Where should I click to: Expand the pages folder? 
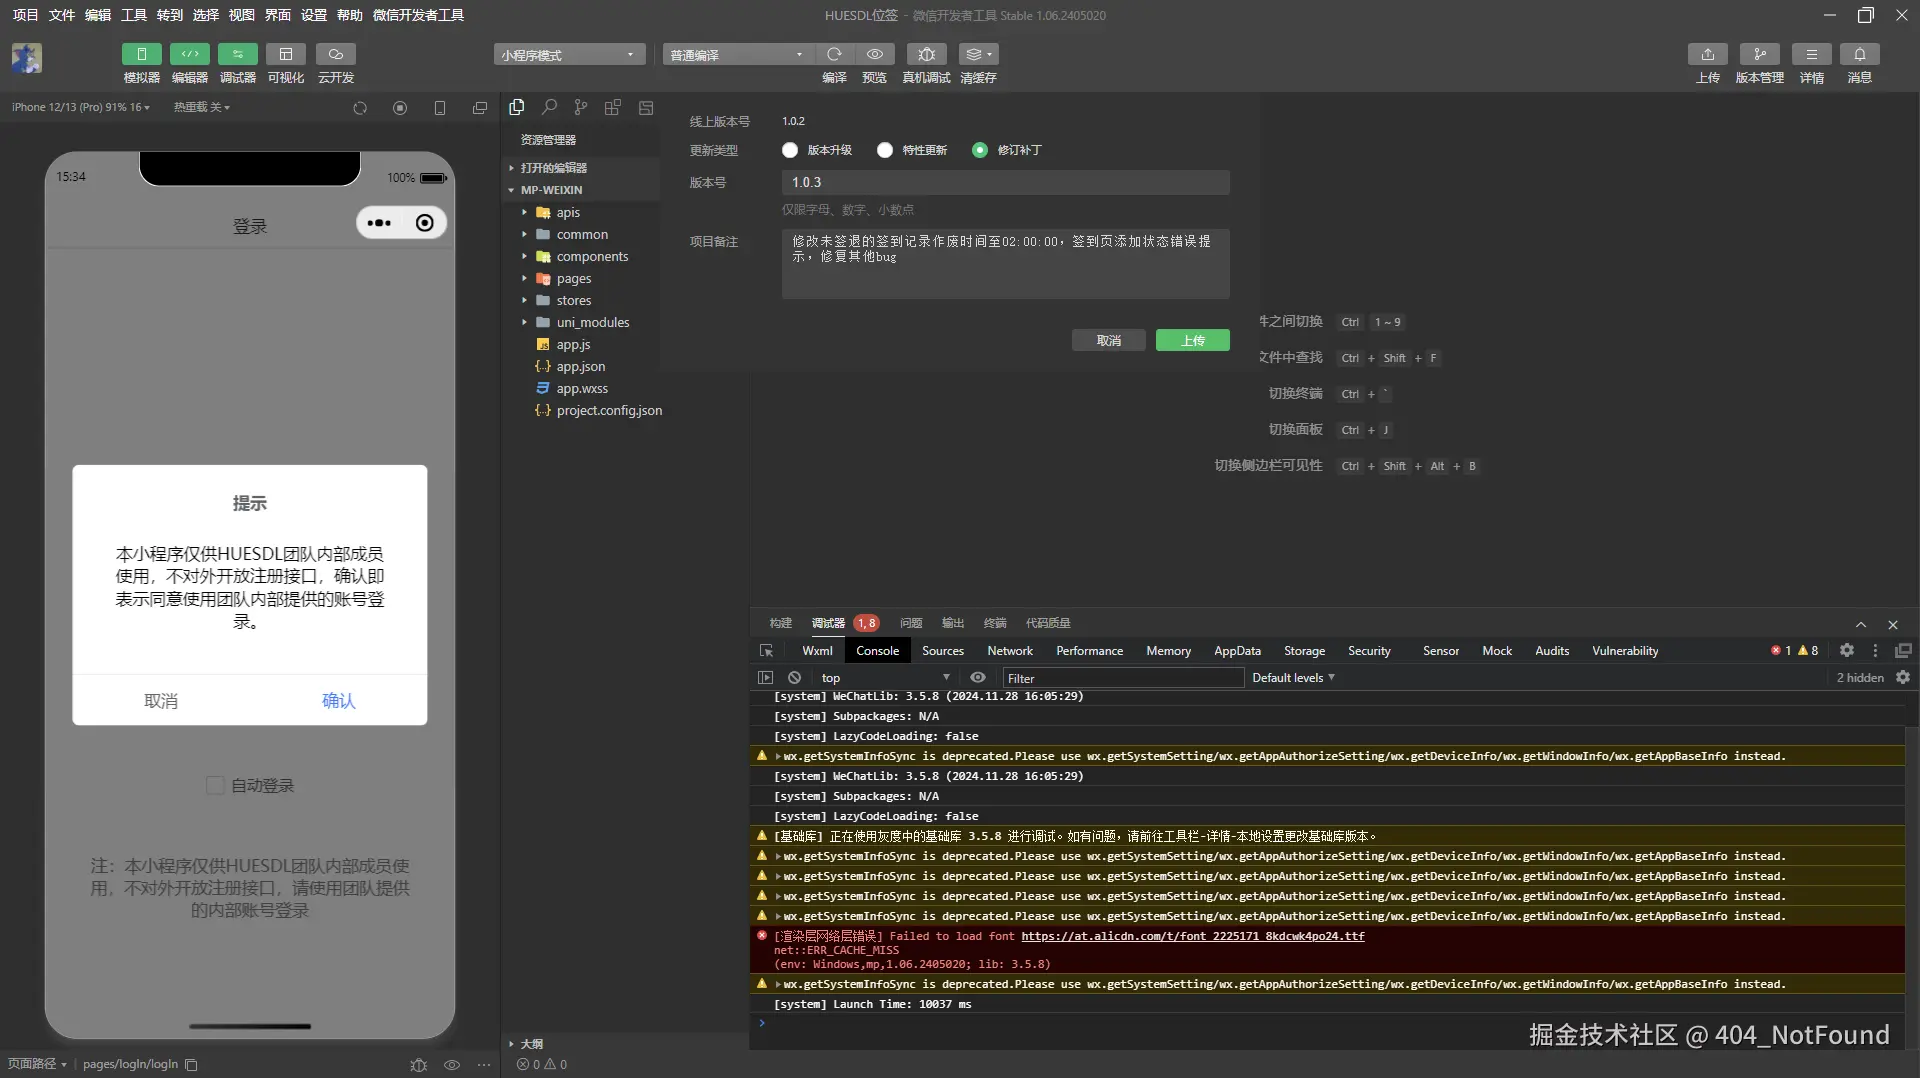coord(574,279)
